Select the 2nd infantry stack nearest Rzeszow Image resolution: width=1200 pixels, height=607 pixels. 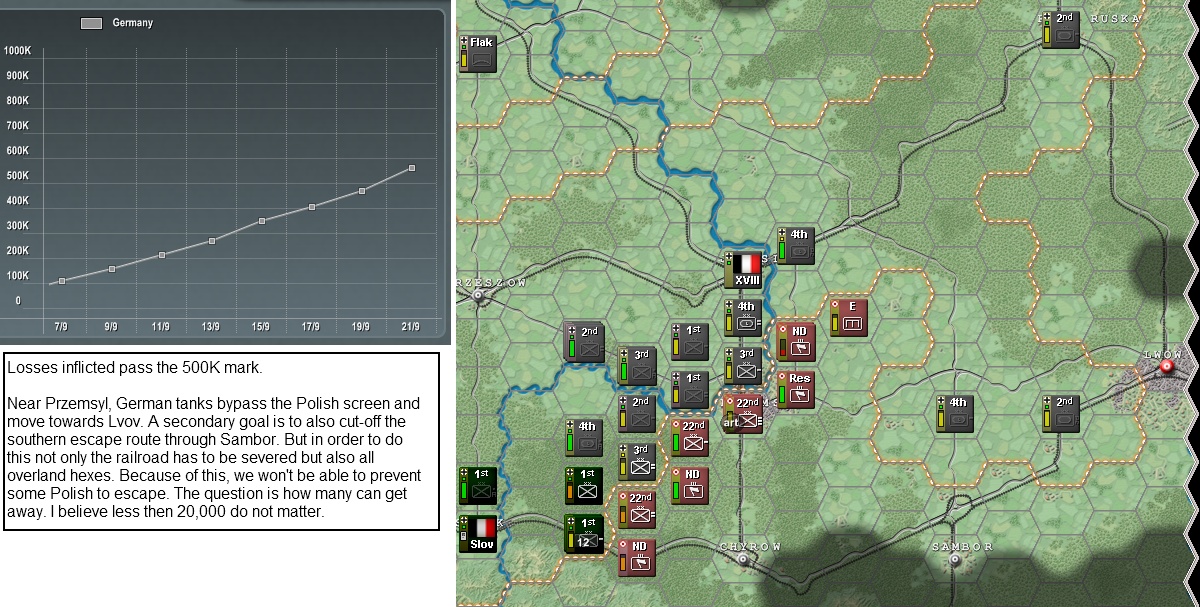[x=585, y=343]
